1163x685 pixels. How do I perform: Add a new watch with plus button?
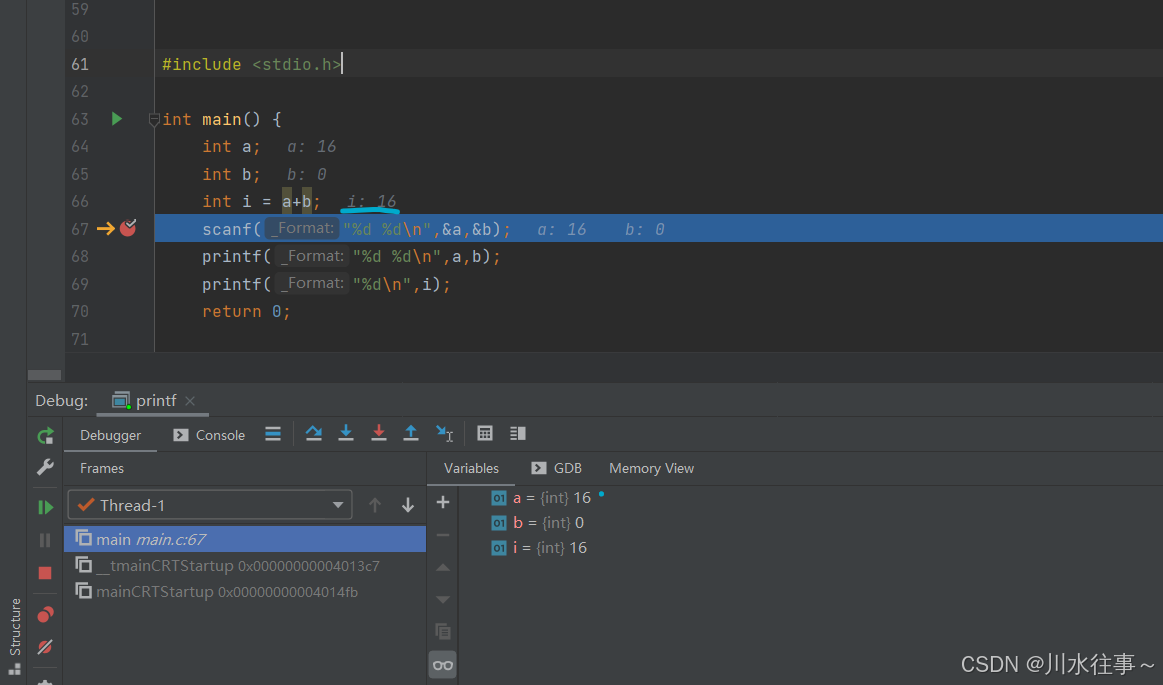click(x=442, y=502)
